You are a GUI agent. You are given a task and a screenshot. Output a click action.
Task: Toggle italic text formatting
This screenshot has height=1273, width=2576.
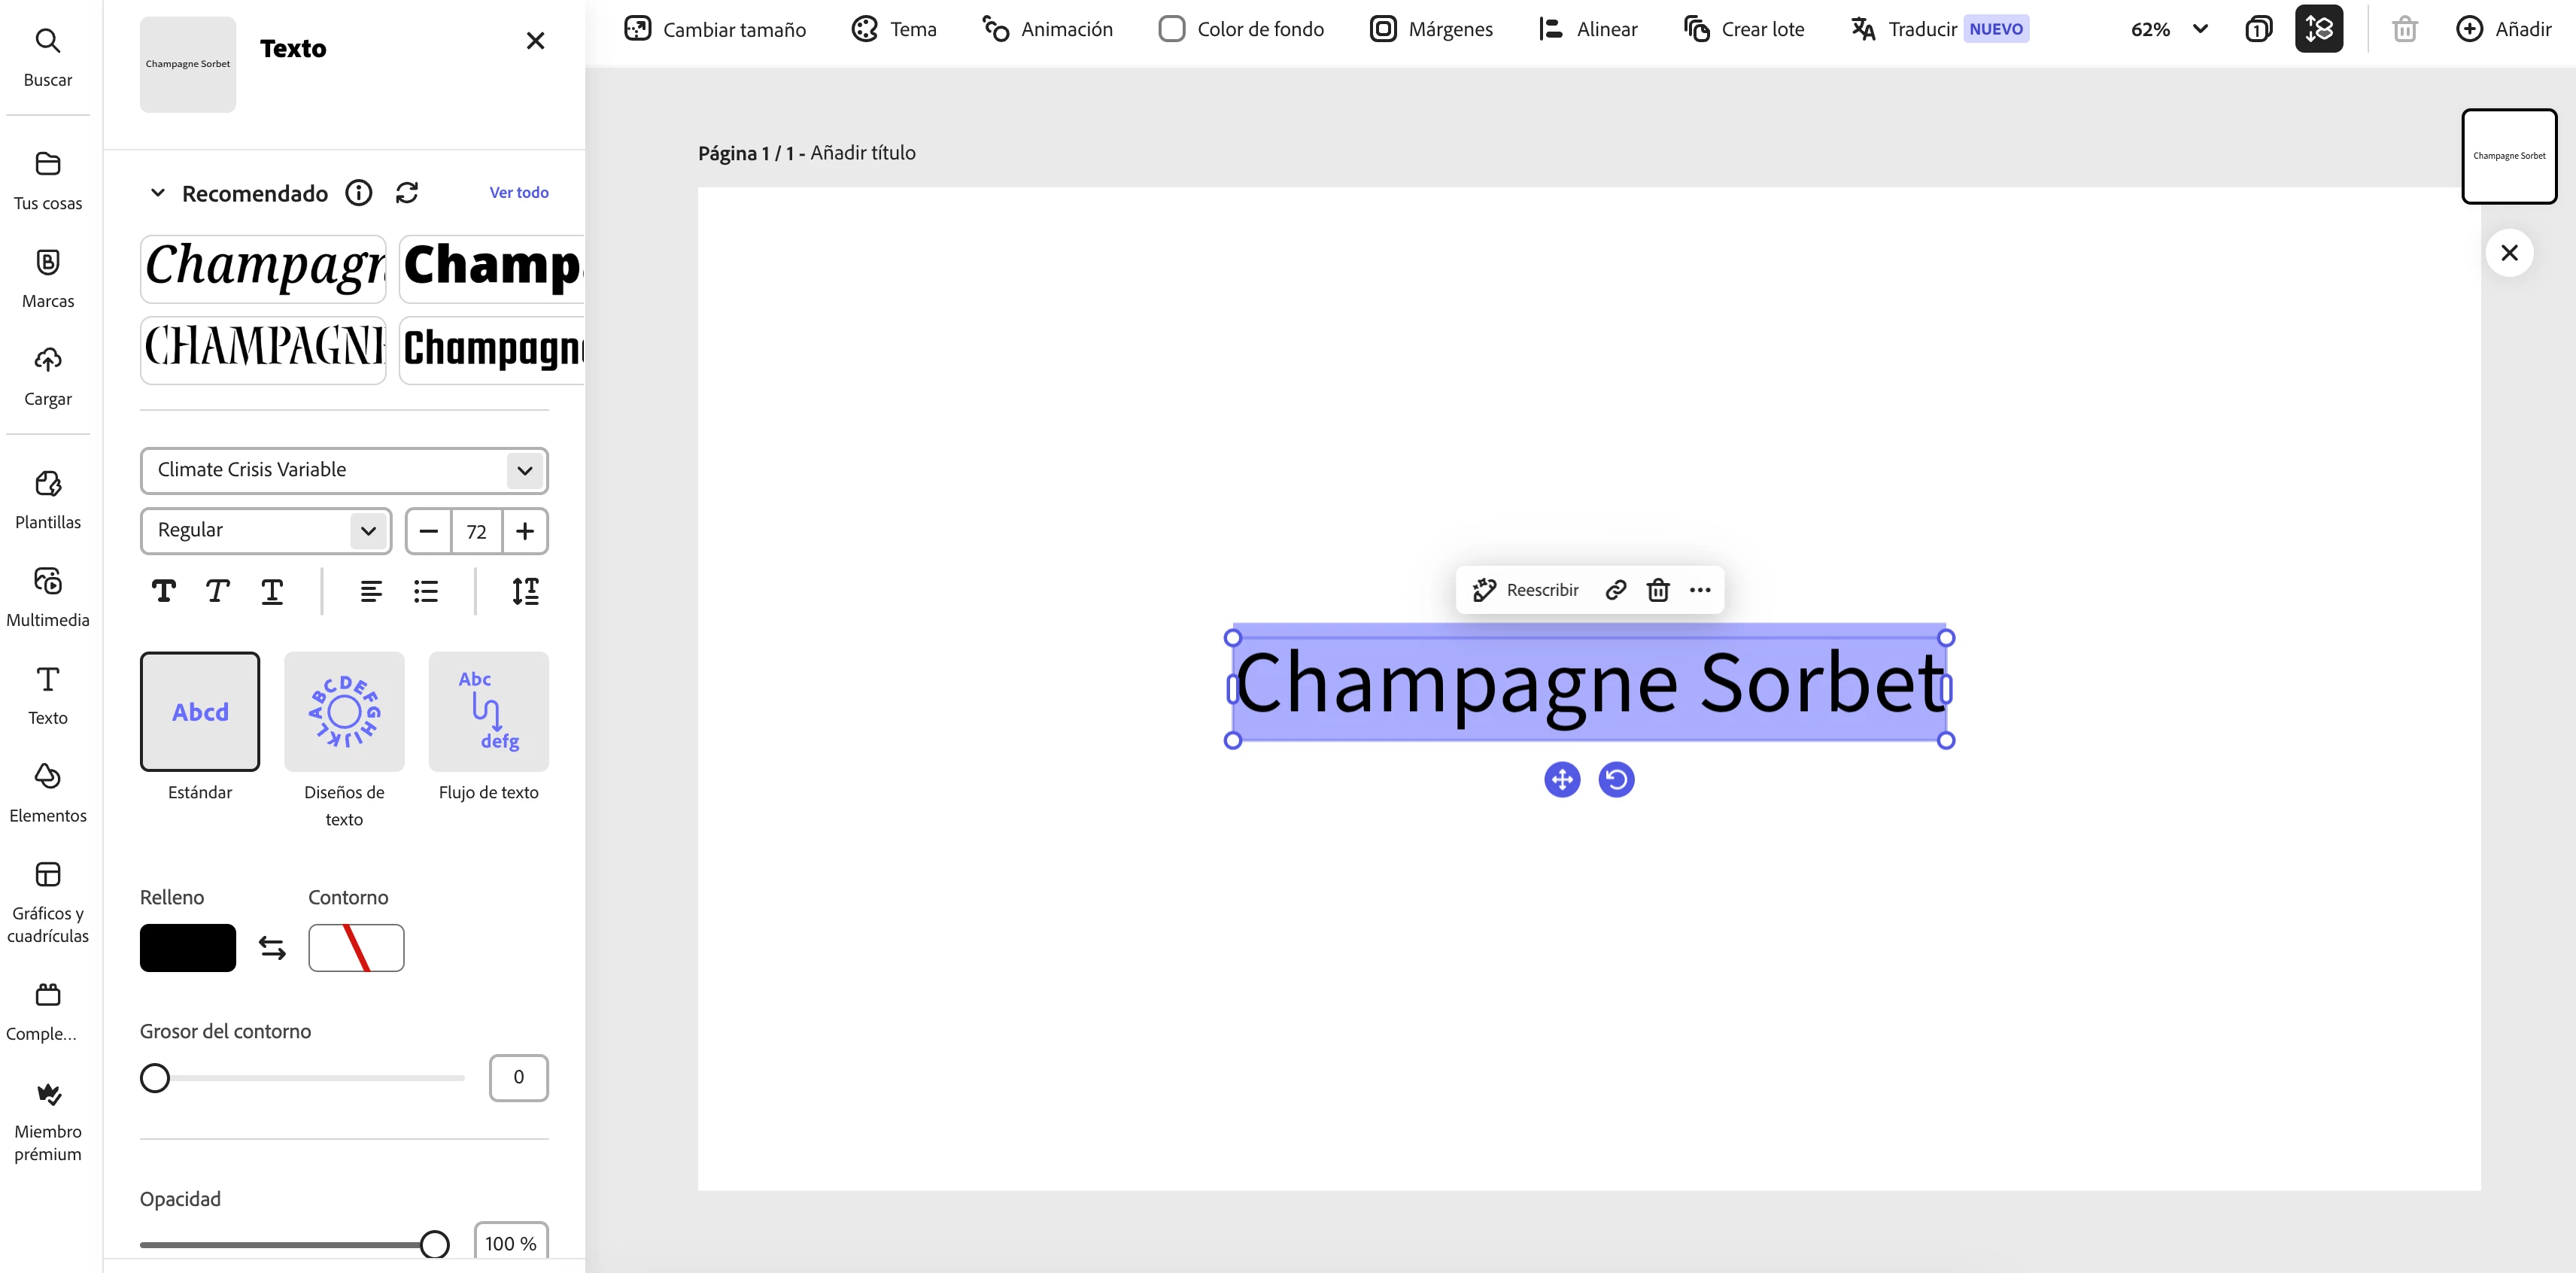(217, 591)
